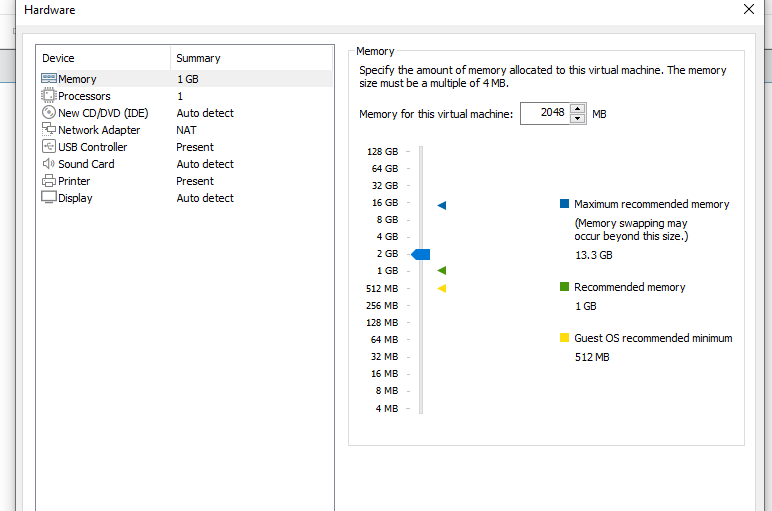Click the 1 GB summary for Memory

pyautogui.click(x=188, y=79)
